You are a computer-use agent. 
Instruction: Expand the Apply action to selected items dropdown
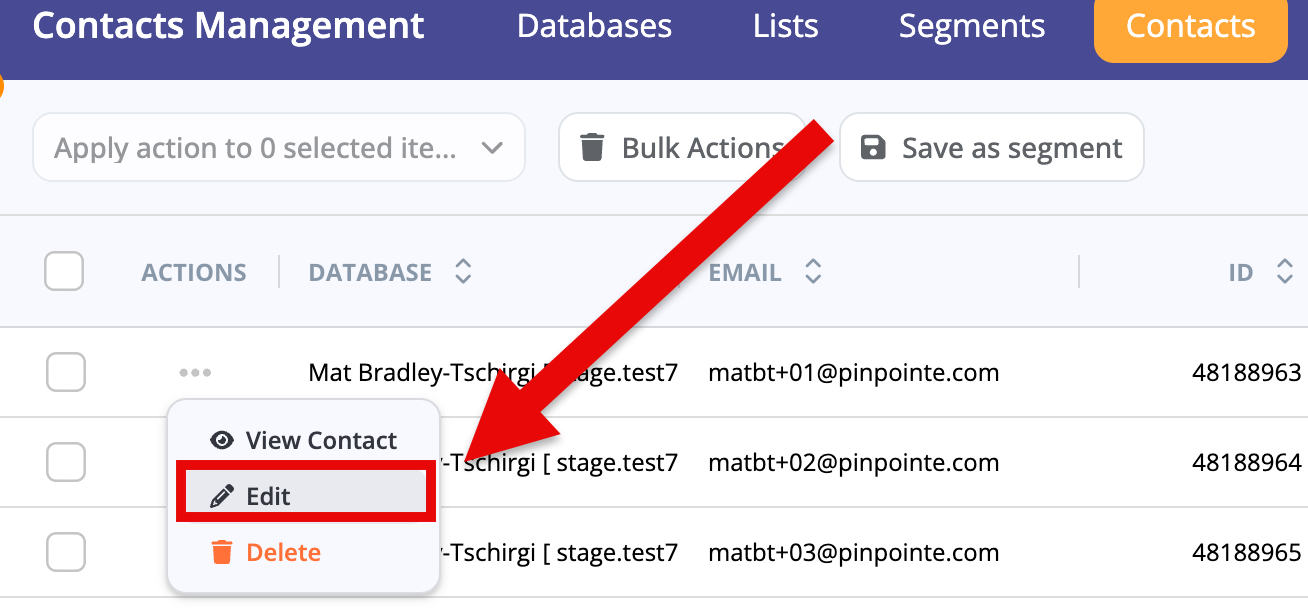click(279, 148)
